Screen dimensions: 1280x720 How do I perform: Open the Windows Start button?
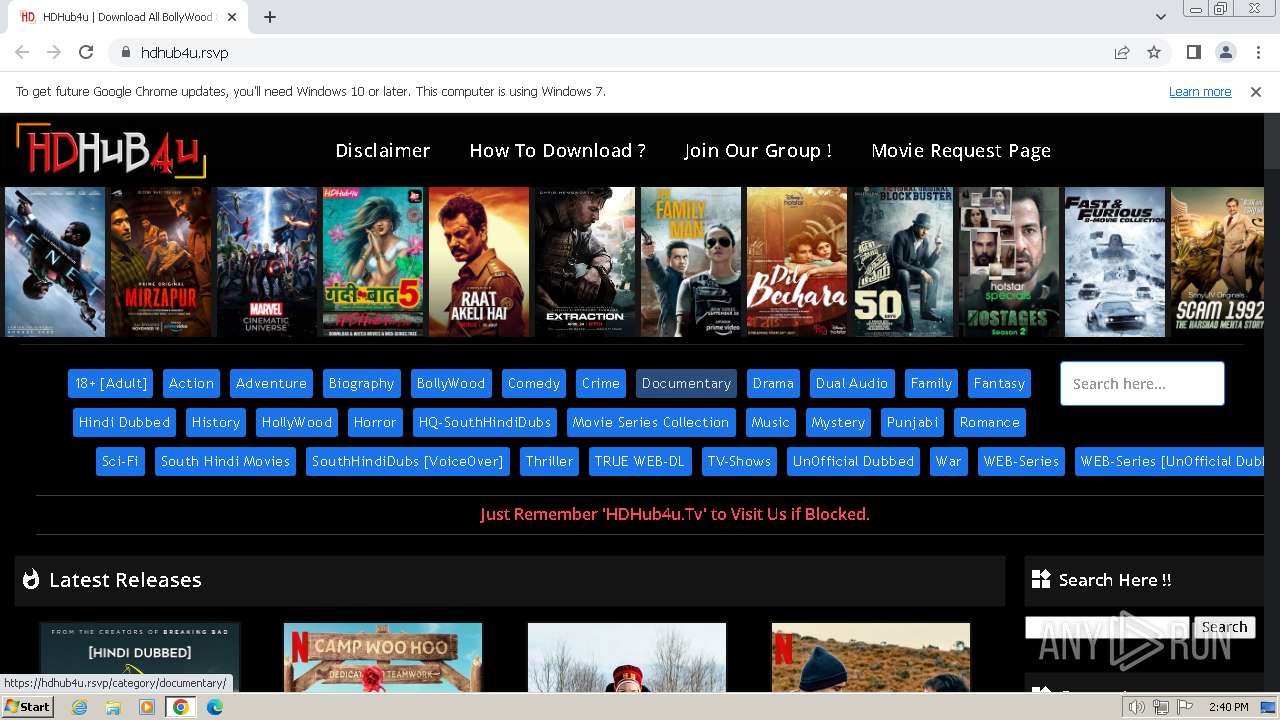click(27, 707)
